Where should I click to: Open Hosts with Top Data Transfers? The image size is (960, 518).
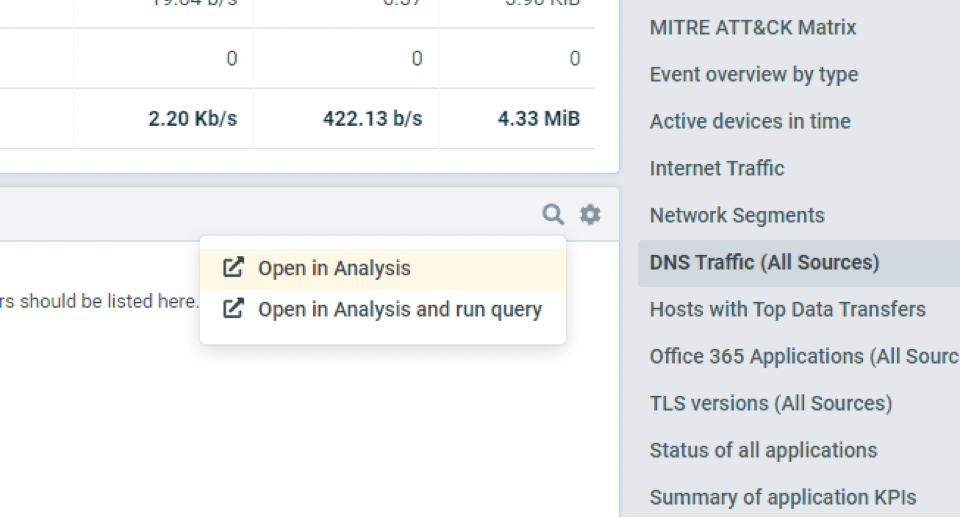point(787,309)
